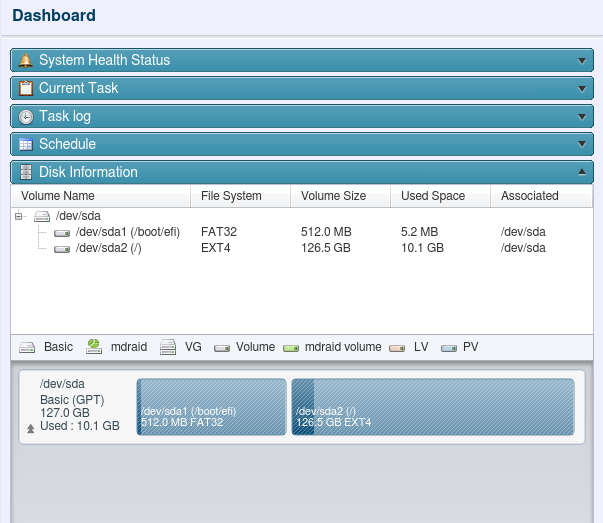Click the Task log clock icon

coord(26,116)
